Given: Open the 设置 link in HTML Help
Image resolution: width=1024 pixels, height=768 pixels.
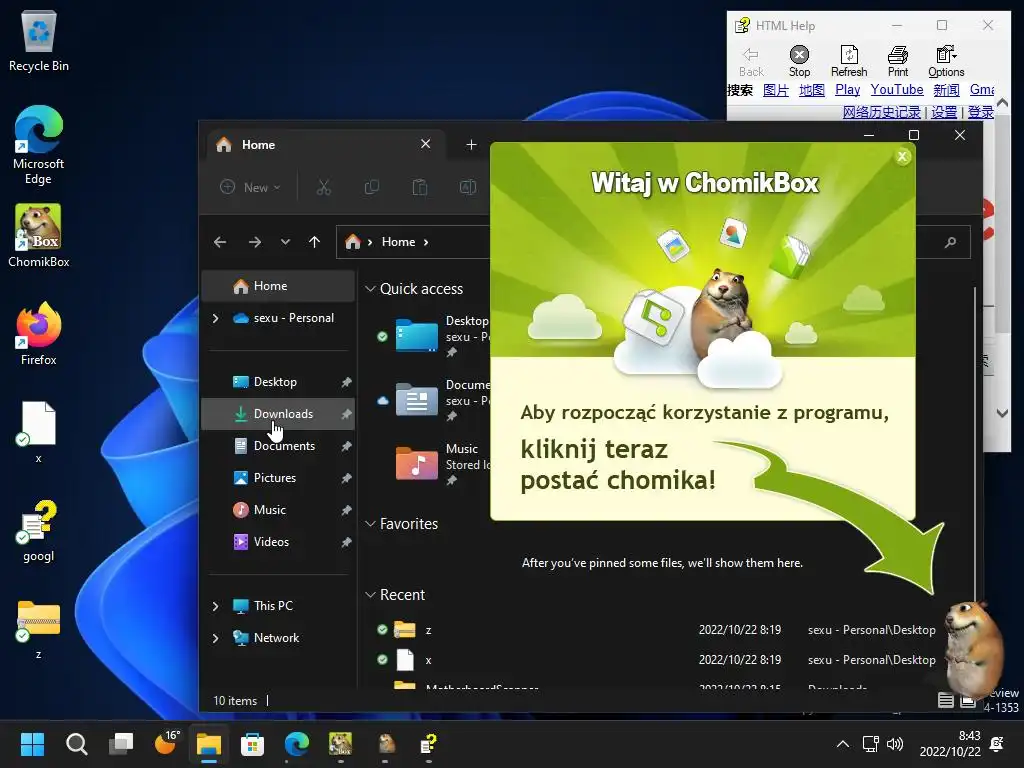Looking at the screenshot, I should [944, 112].
